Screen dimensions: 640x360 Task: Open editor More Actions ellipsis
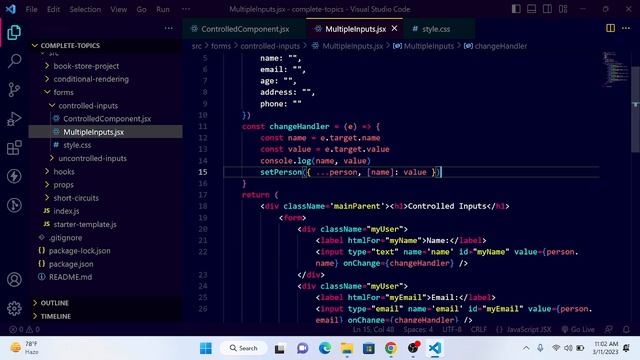point(626,28)
